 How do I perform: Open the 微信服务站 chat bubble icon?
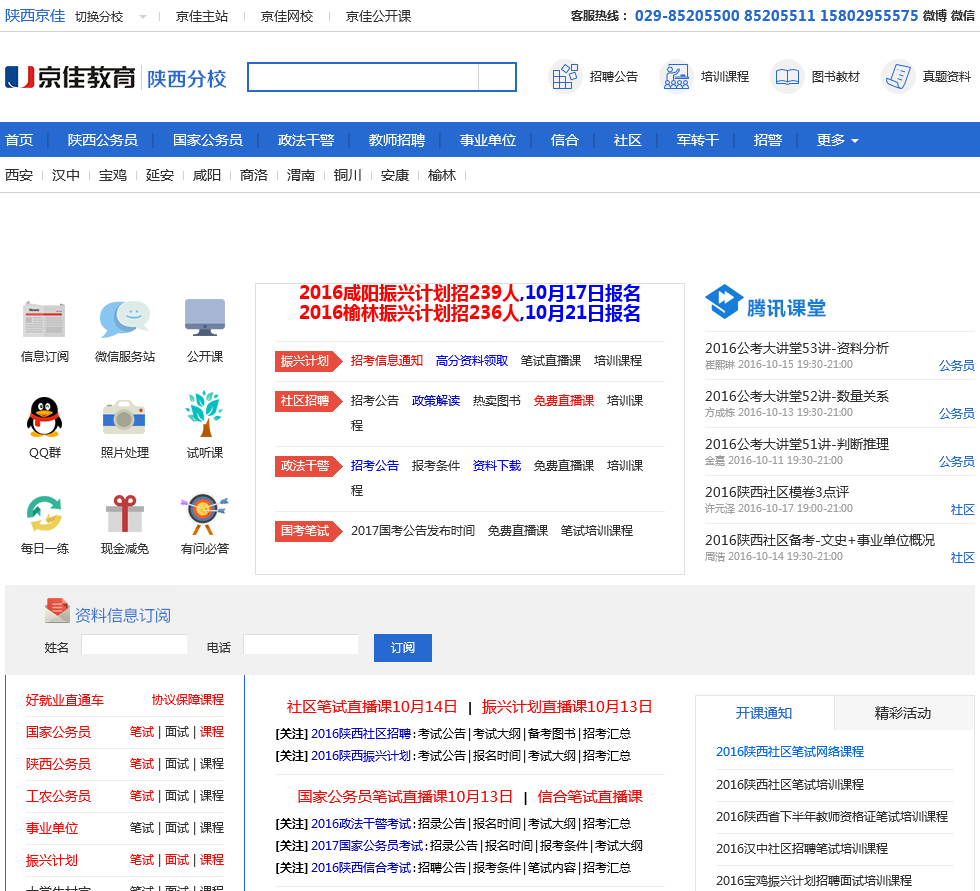[x=124, y=319]
